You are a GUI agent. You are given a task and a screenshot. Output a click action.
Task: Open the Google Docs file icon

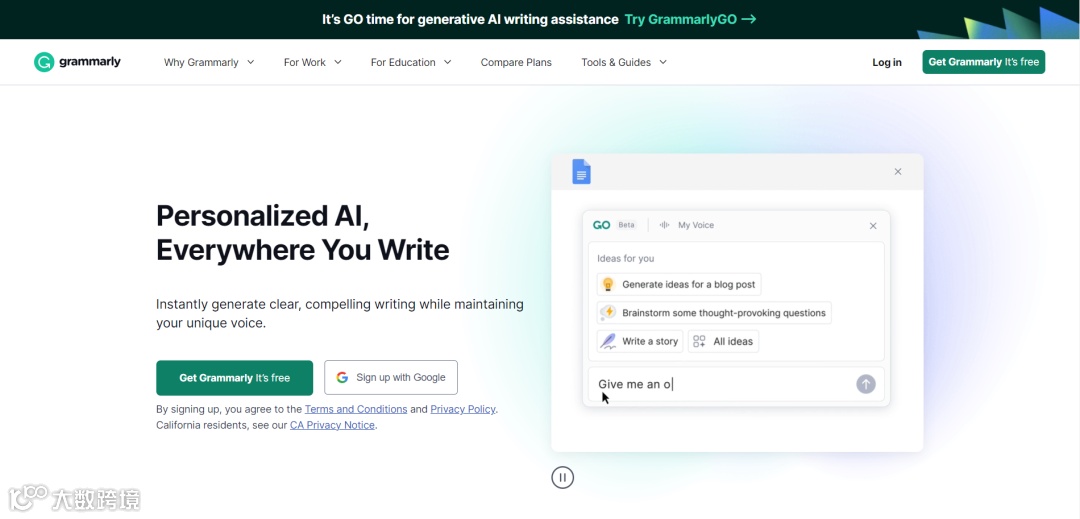coord(581,171)
